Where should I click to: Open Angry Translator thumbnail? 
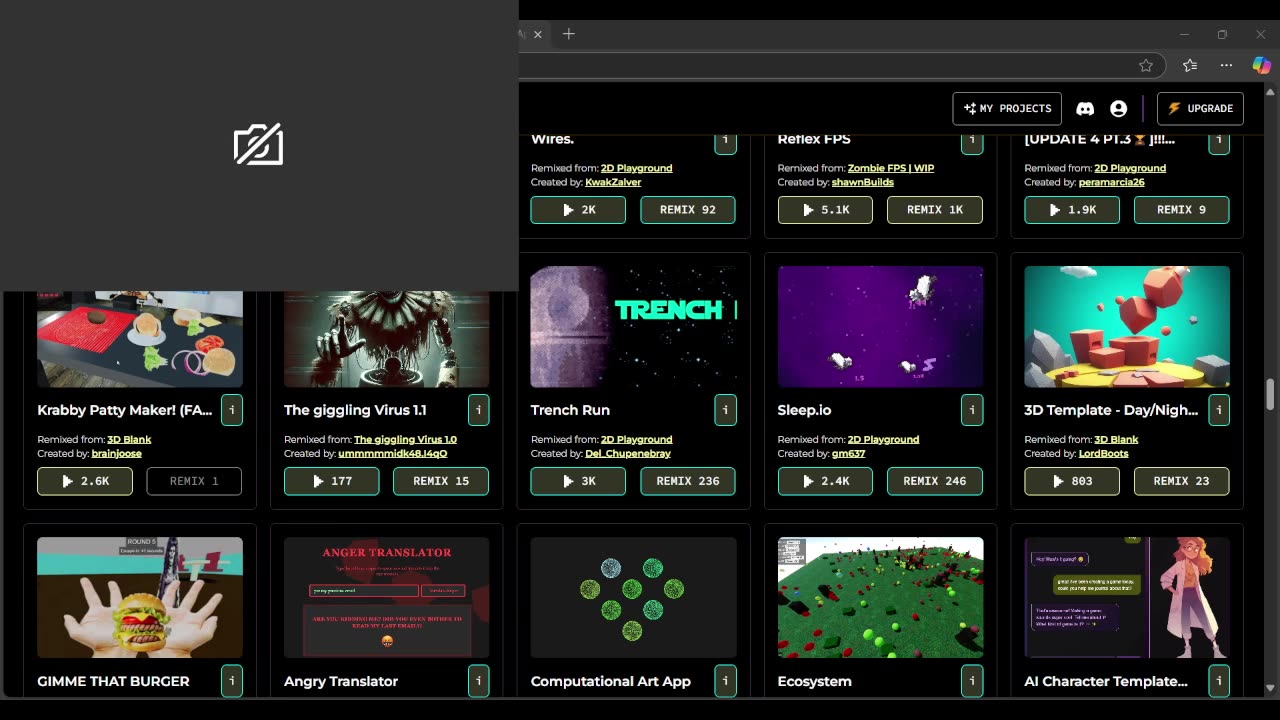click(x=387, y=597)
